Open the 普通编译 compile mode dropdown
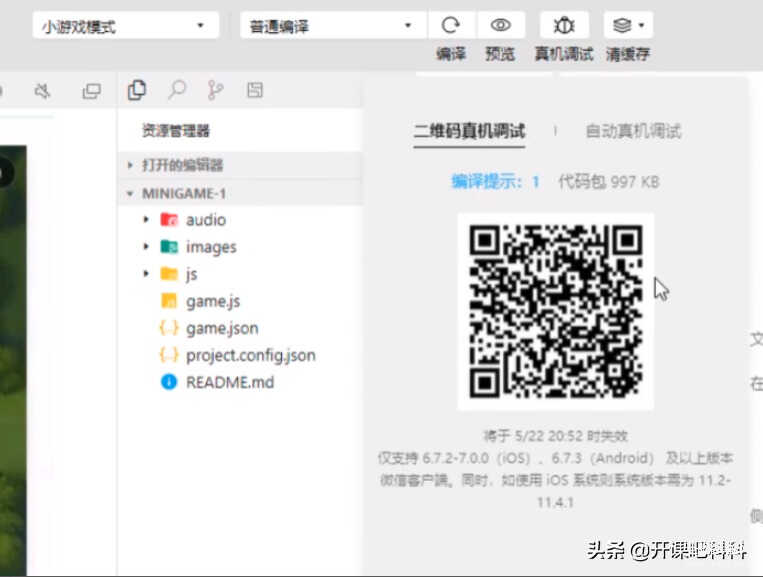Screen dimensions: 763x577 333,25
